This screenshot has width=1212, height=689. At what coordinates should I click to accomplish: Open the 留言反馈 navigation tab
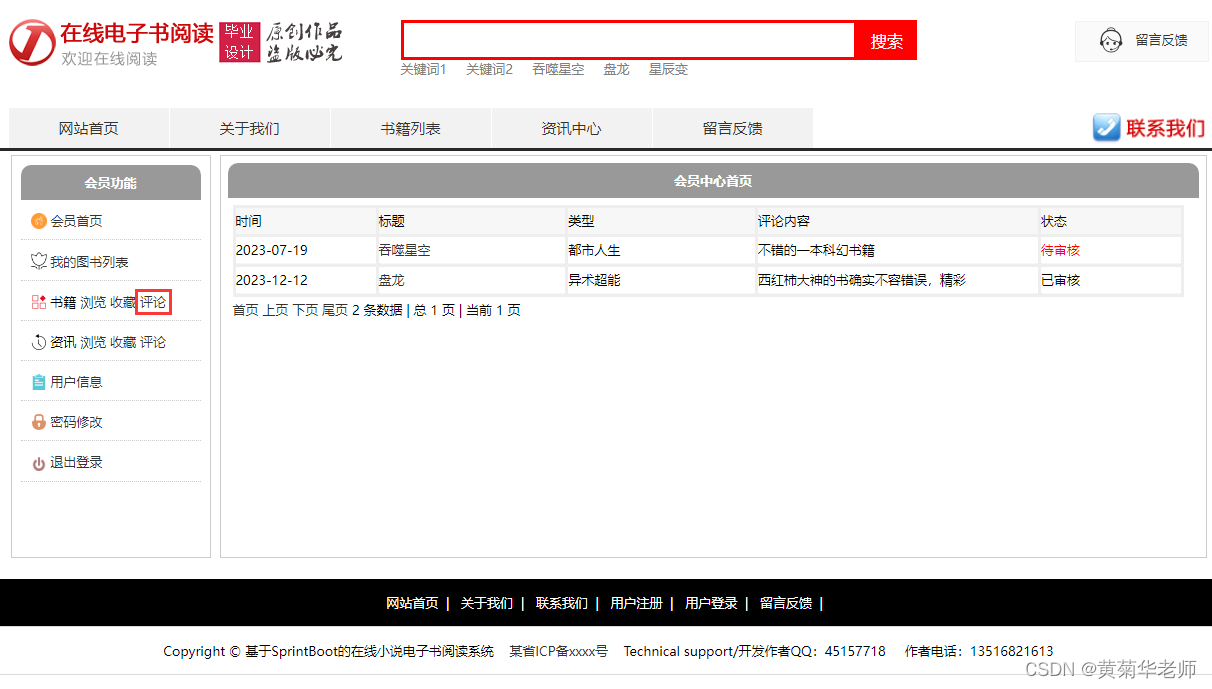point(733,128)
